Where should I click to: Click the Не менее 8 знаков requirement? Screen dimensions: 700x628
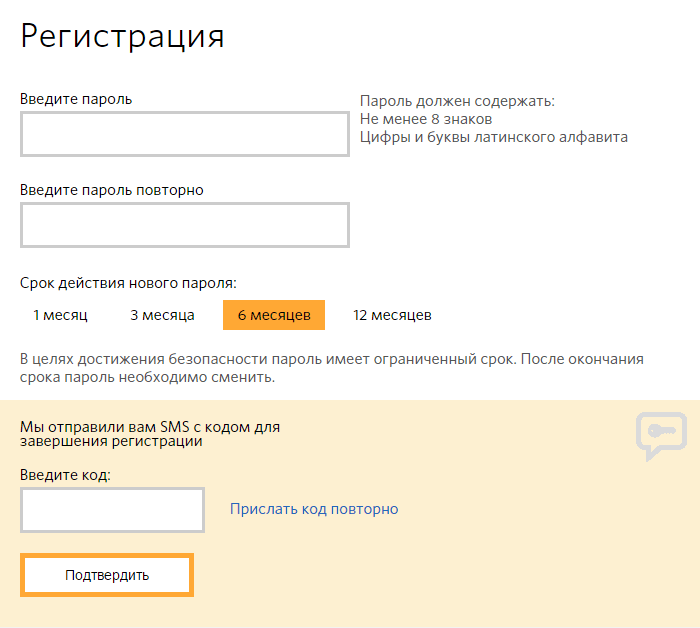(x=426, y=119)
